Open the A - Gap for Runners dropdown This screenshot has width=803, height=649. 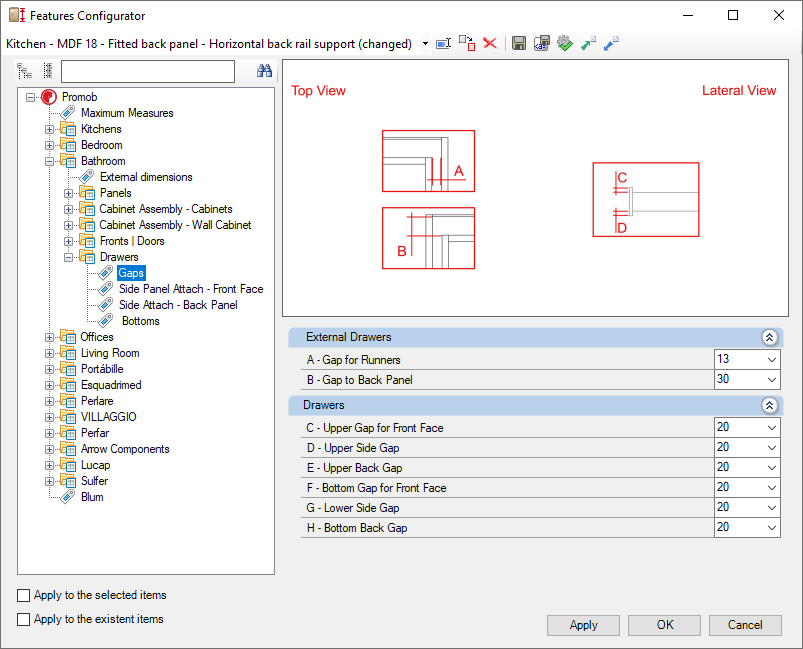[x=772, y=360]
